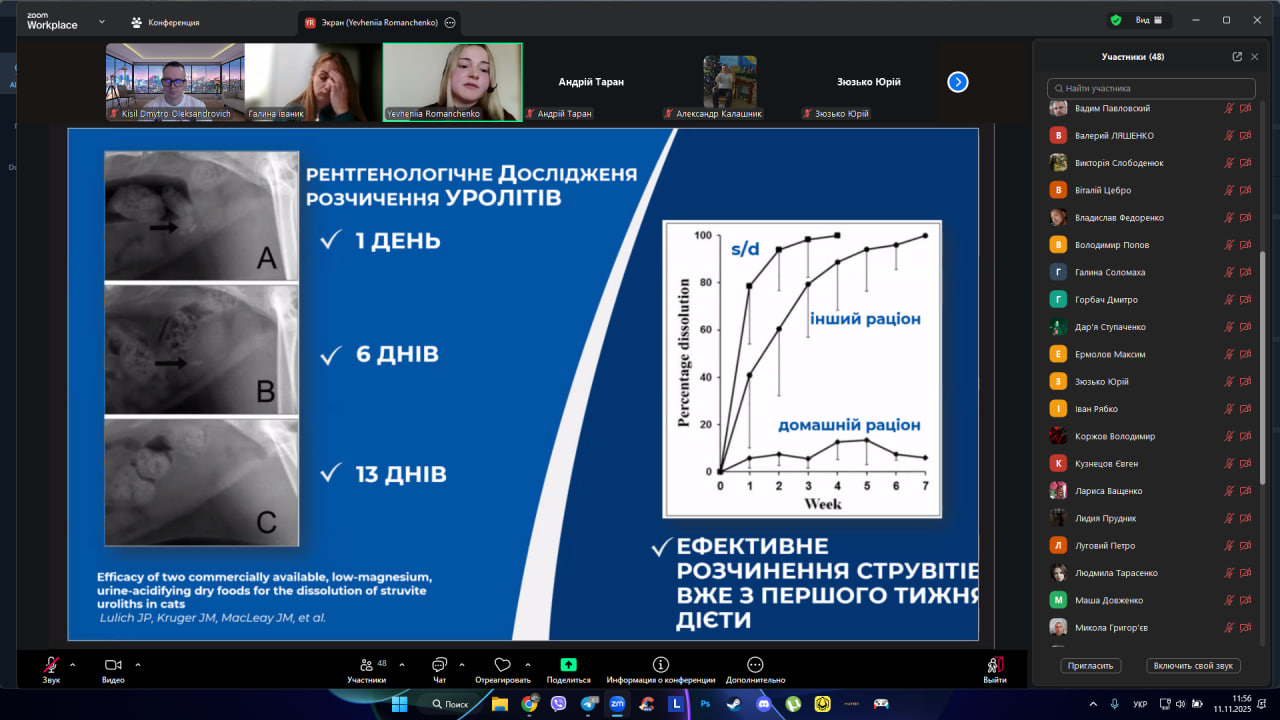The height and width of the screenshot is (720, 1280).
Task: Open the Дополнительно three-dots menu
Action: 755,666
